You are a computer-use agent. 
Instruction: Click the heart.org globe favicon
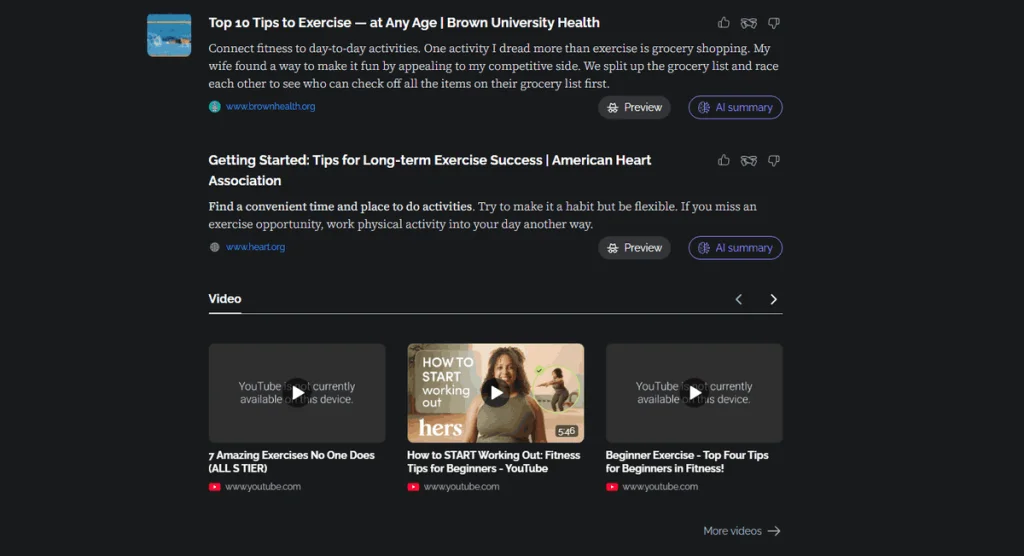214,247
